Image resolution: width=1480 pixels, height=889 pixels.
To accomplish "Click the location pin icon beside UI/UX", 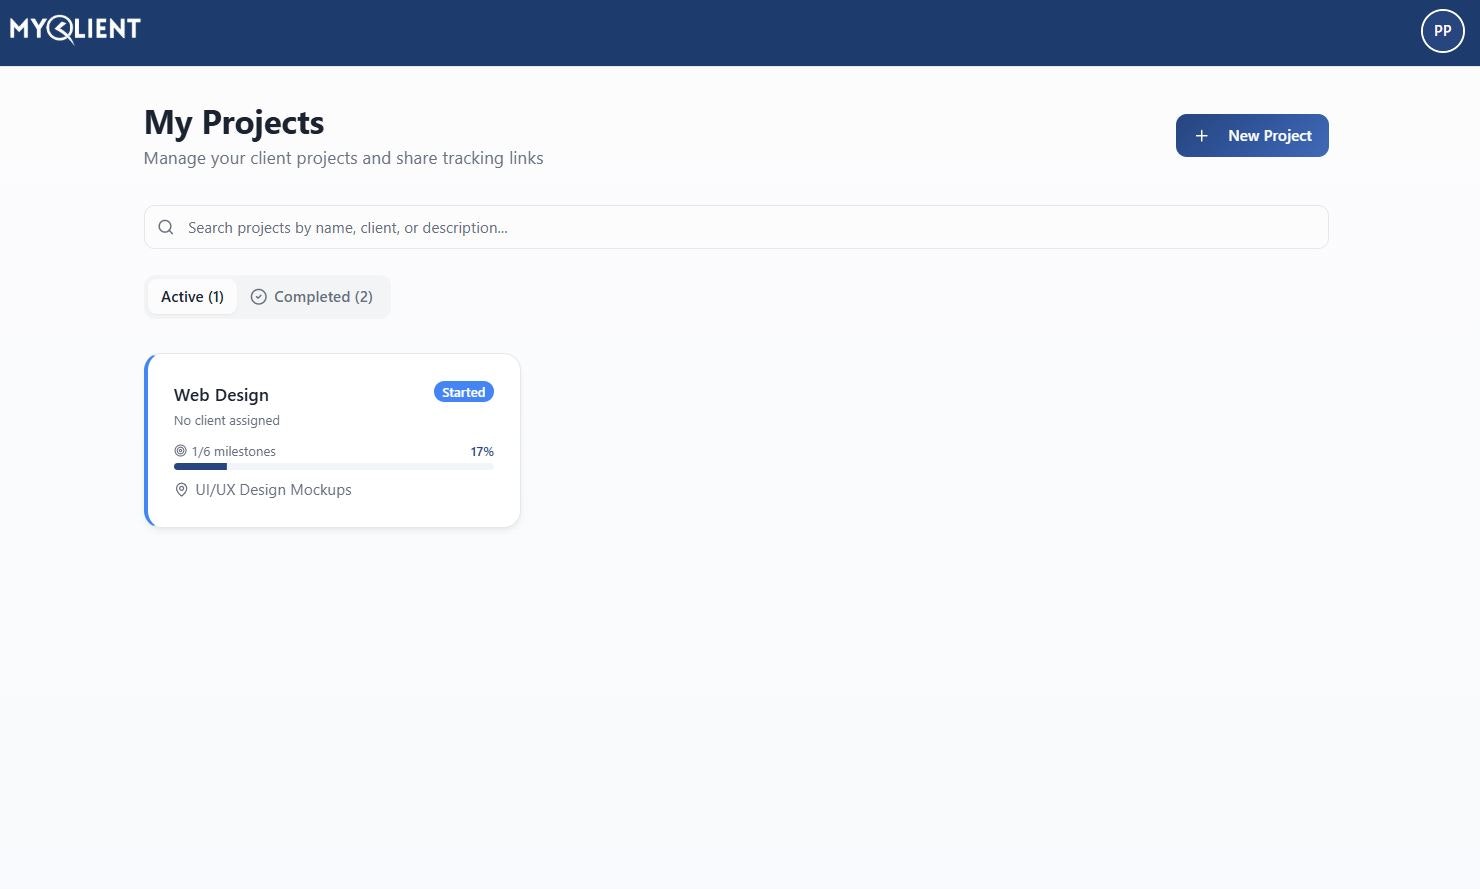I will (181, 490).
